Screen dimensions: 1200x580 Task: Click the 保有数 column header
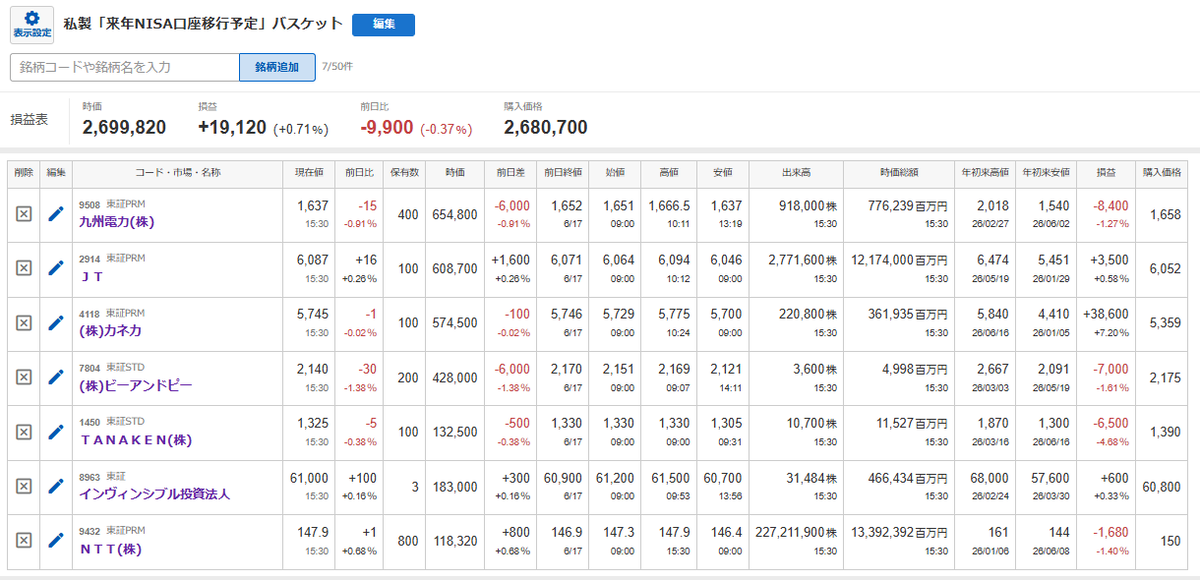[405, 173]
